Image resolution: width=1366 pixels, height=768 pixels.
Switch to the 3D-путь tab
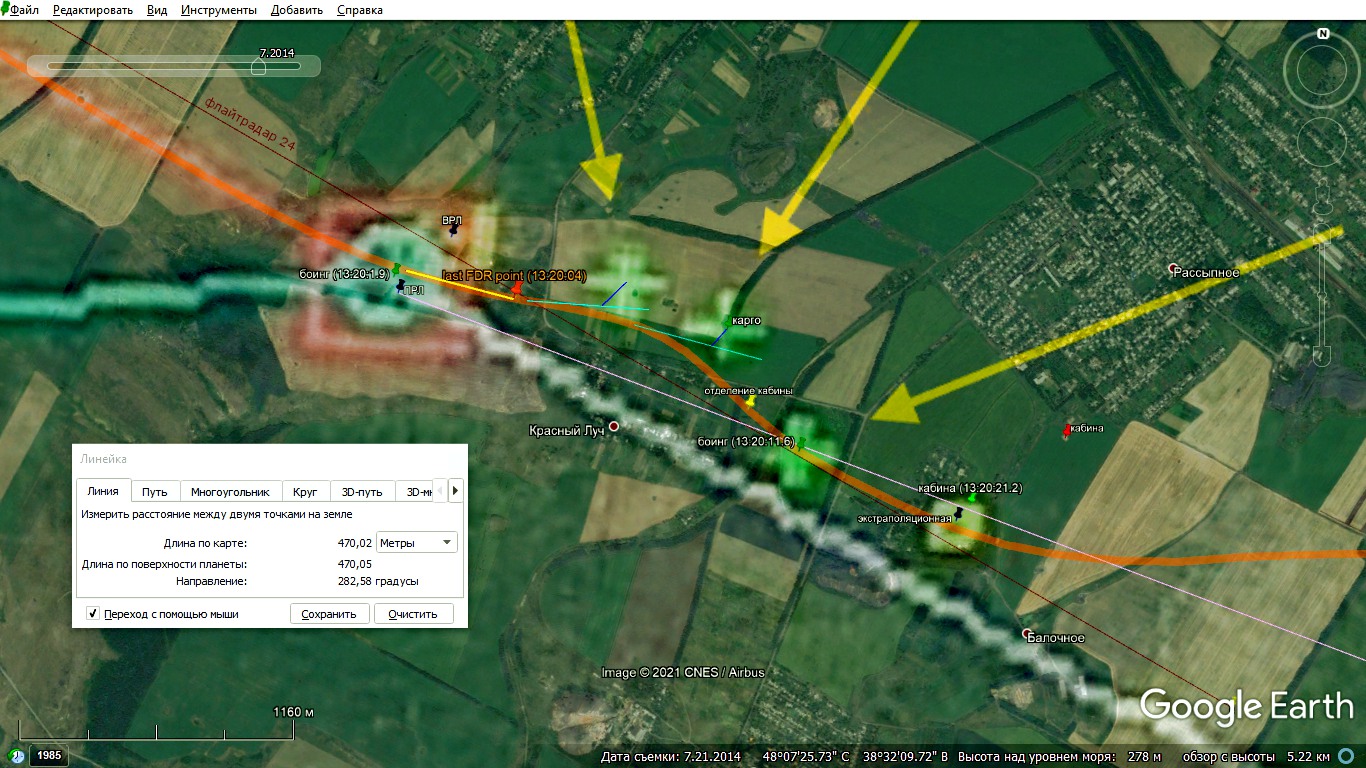coord(363,492)
